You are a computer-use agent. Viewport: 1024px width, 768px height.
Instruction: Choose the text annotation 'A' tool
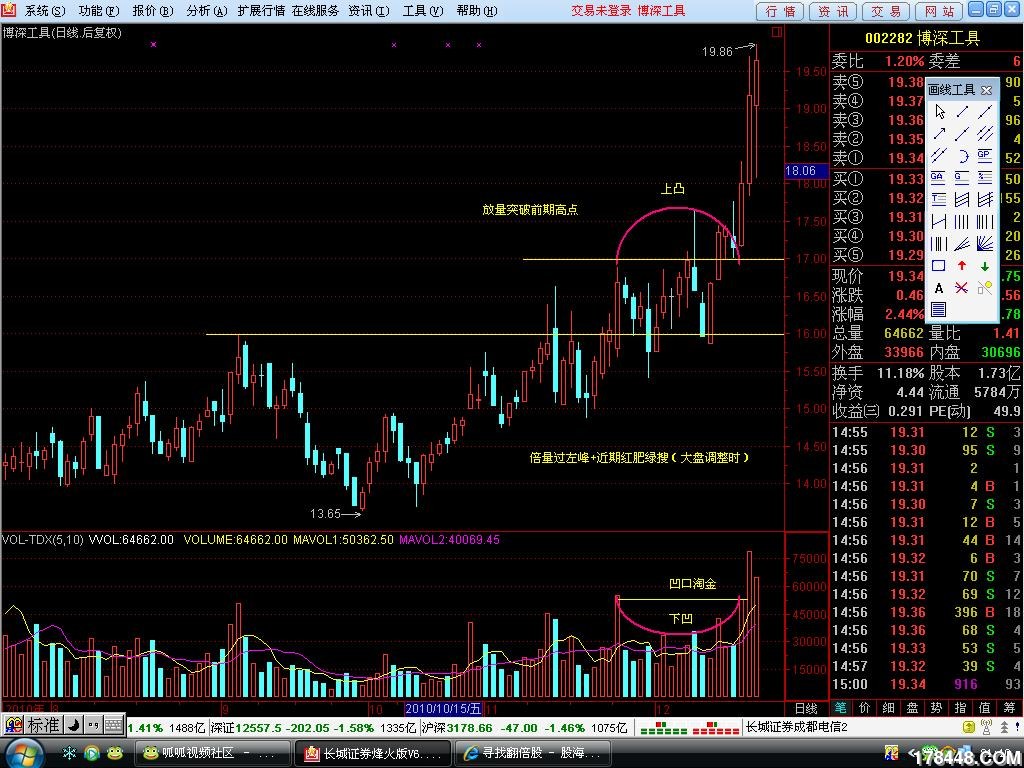tap(939, 288)
